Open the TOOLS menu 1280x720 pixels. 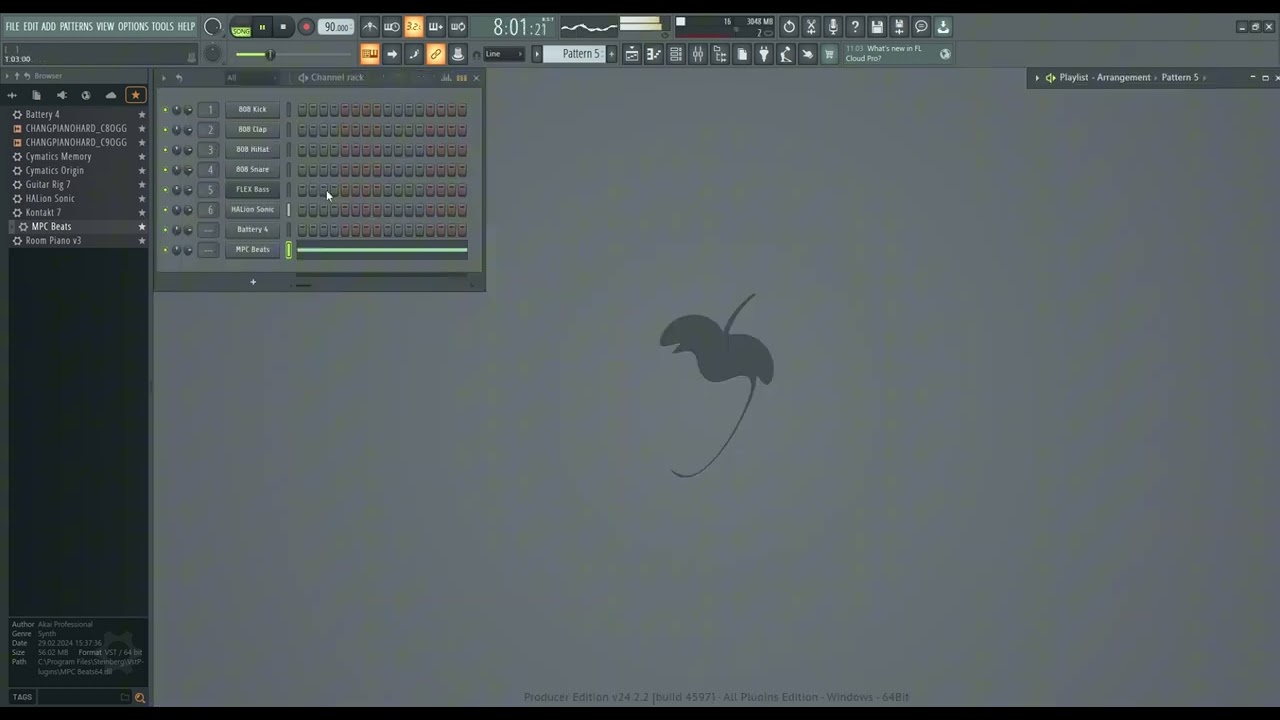pyautogui.click(x=162, y=26)
